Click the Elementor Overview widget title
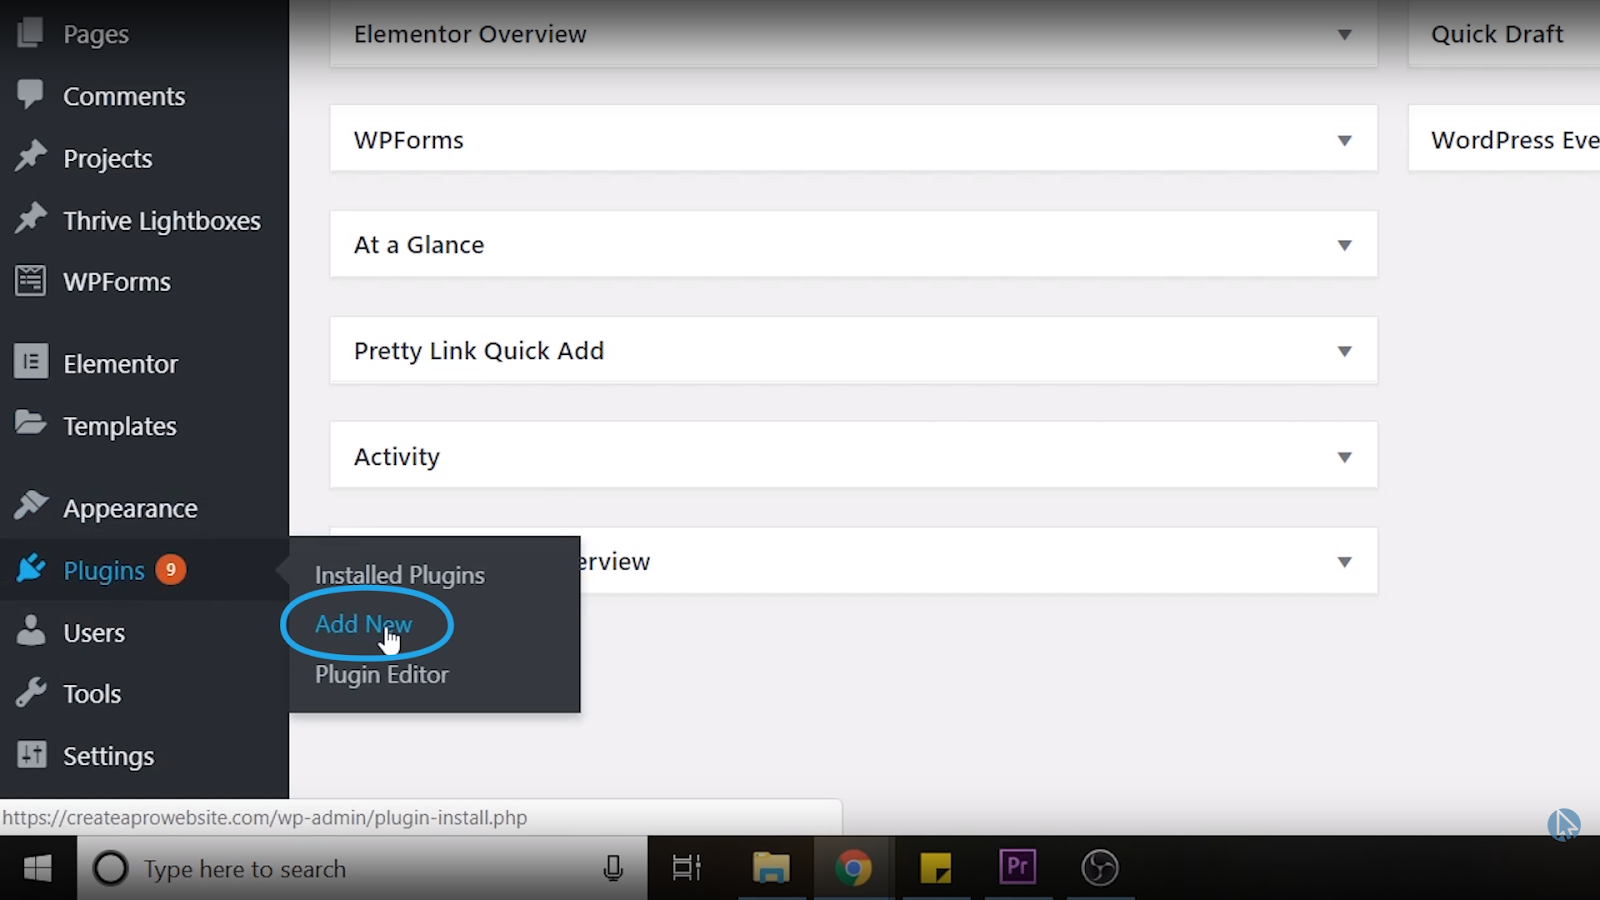 coord(470,34)
